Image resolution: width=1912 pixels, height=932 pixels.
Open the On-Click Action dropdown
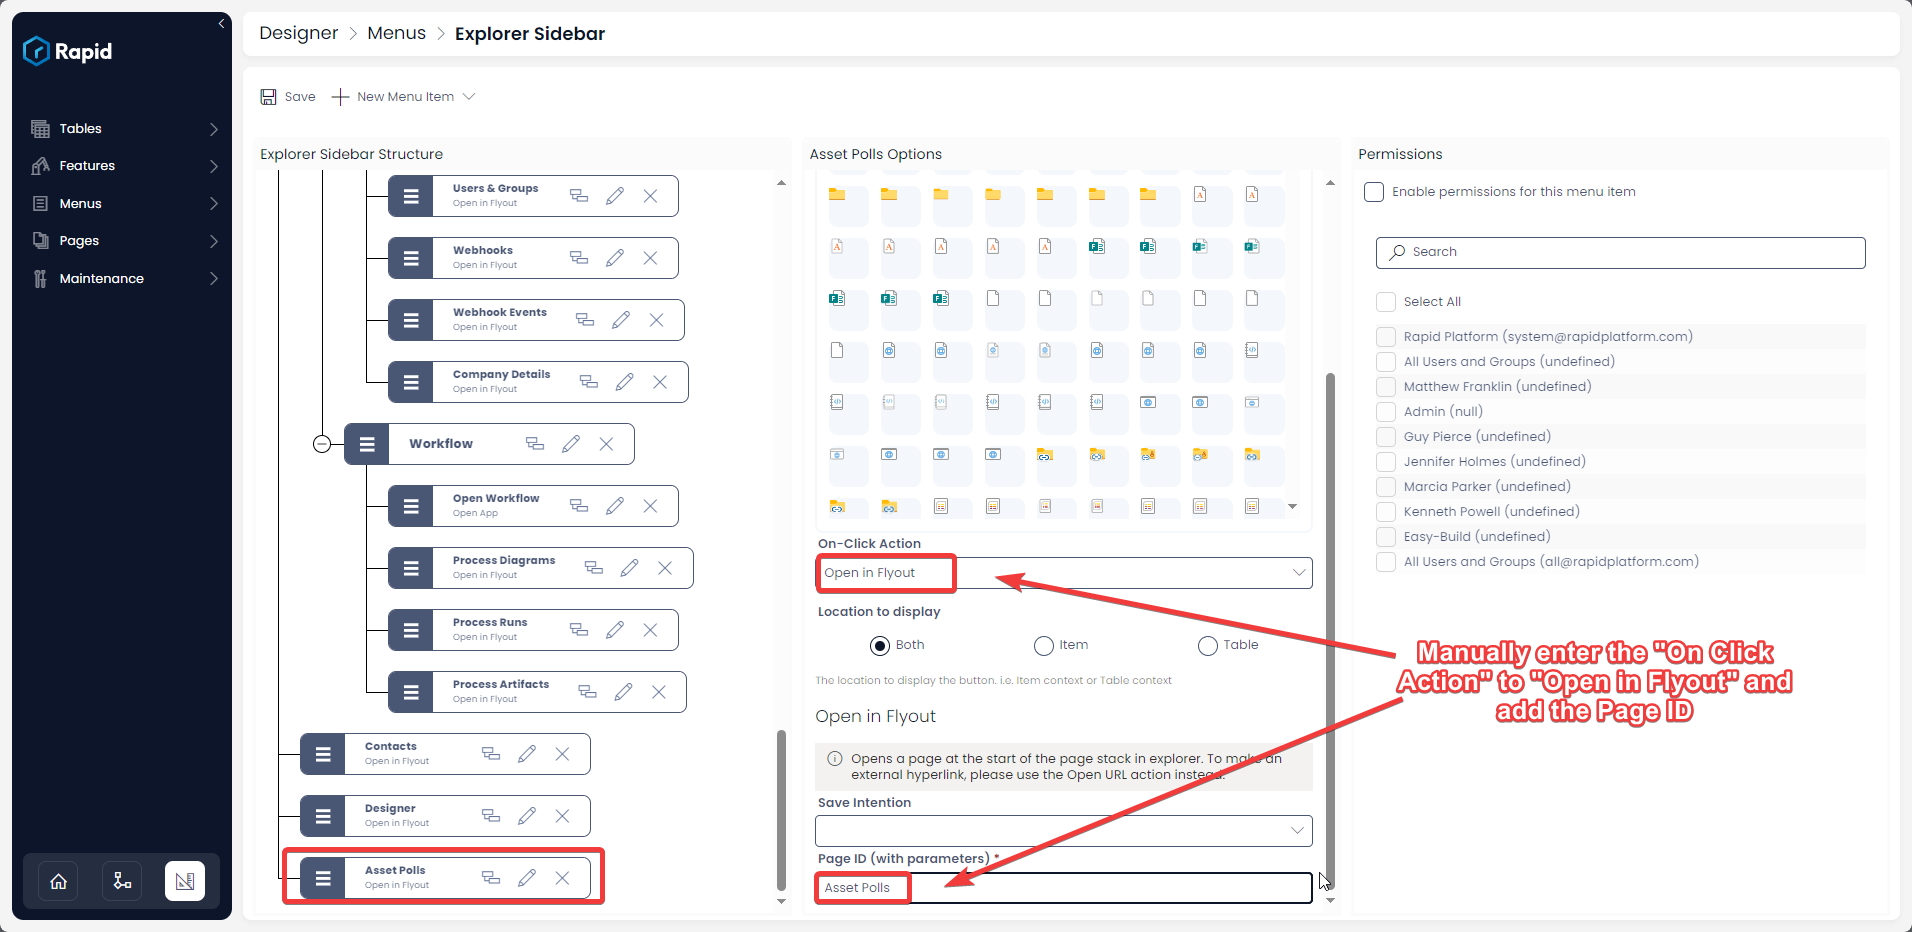[x=1064, y=573]
